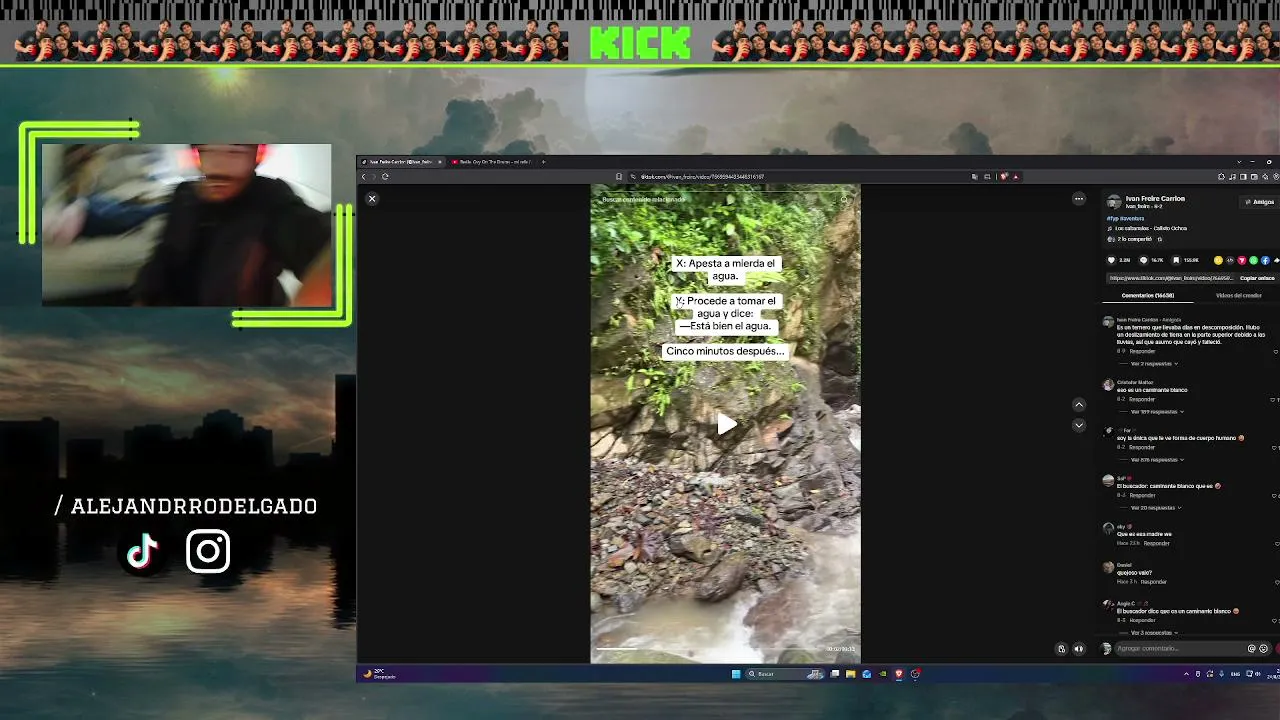Like Ivan Freire Carrion's pinned comment

pyautogui.click(x=1275, y=351)
